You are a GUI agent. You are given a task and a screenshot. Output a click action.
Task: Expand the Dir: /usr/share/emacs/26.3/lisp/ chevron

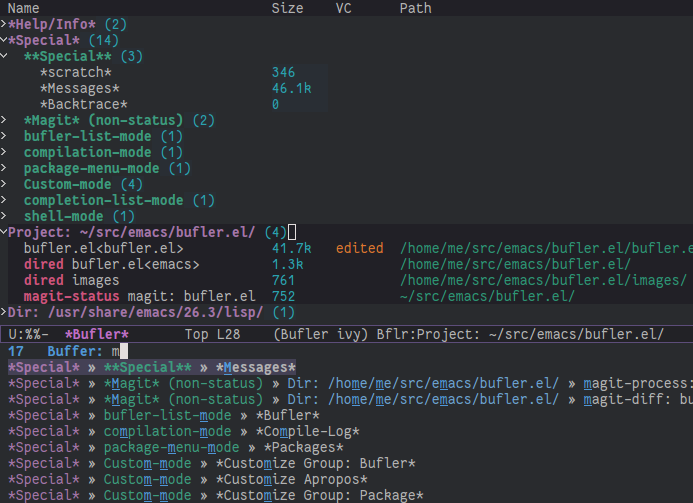[4, 312]
